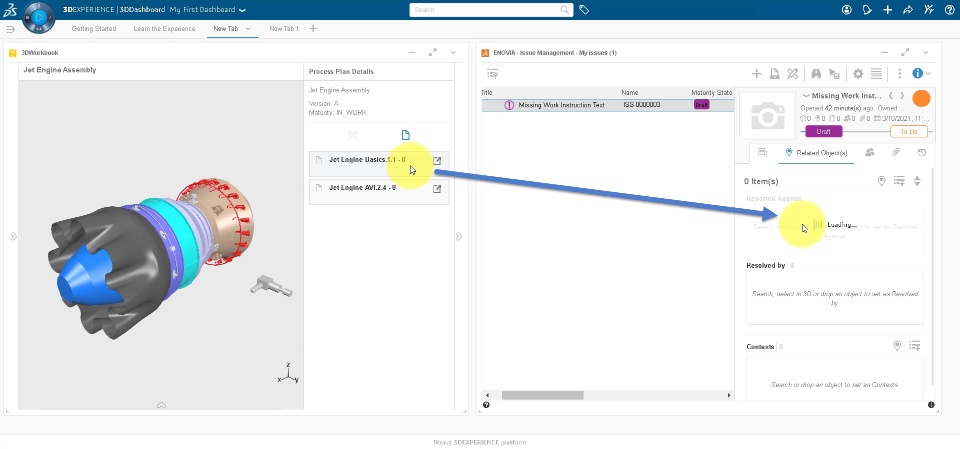This screenshot has width=960, height=449.
Task: Select the Jet Engine AVI.2.4 document row
Action: 379,191
